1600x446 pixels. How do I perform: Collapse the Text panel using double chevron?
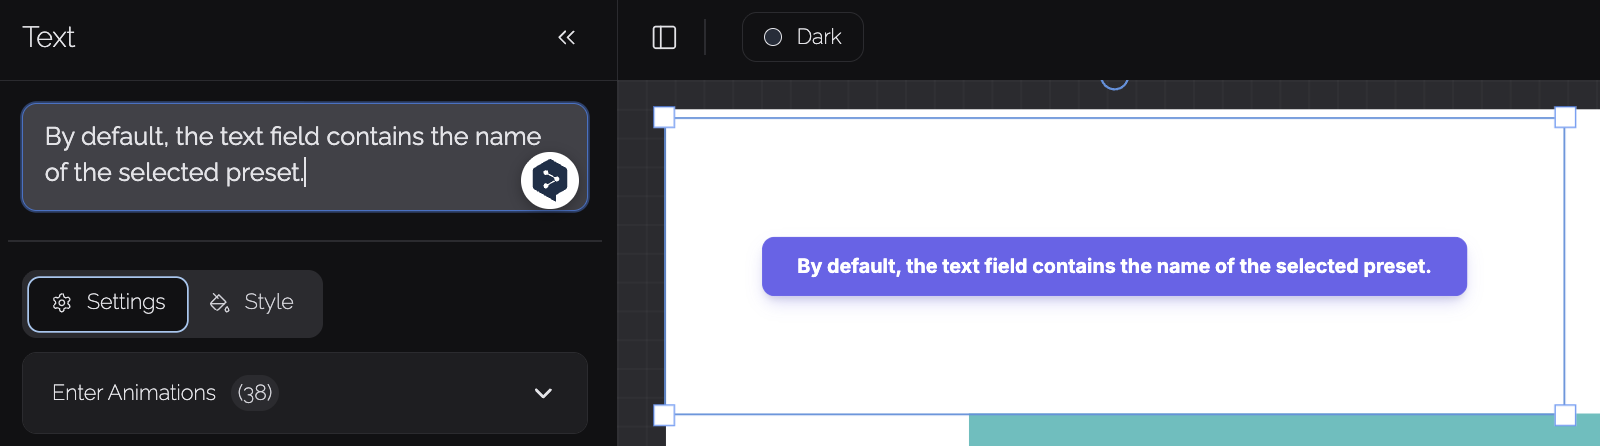pos(566,38)
